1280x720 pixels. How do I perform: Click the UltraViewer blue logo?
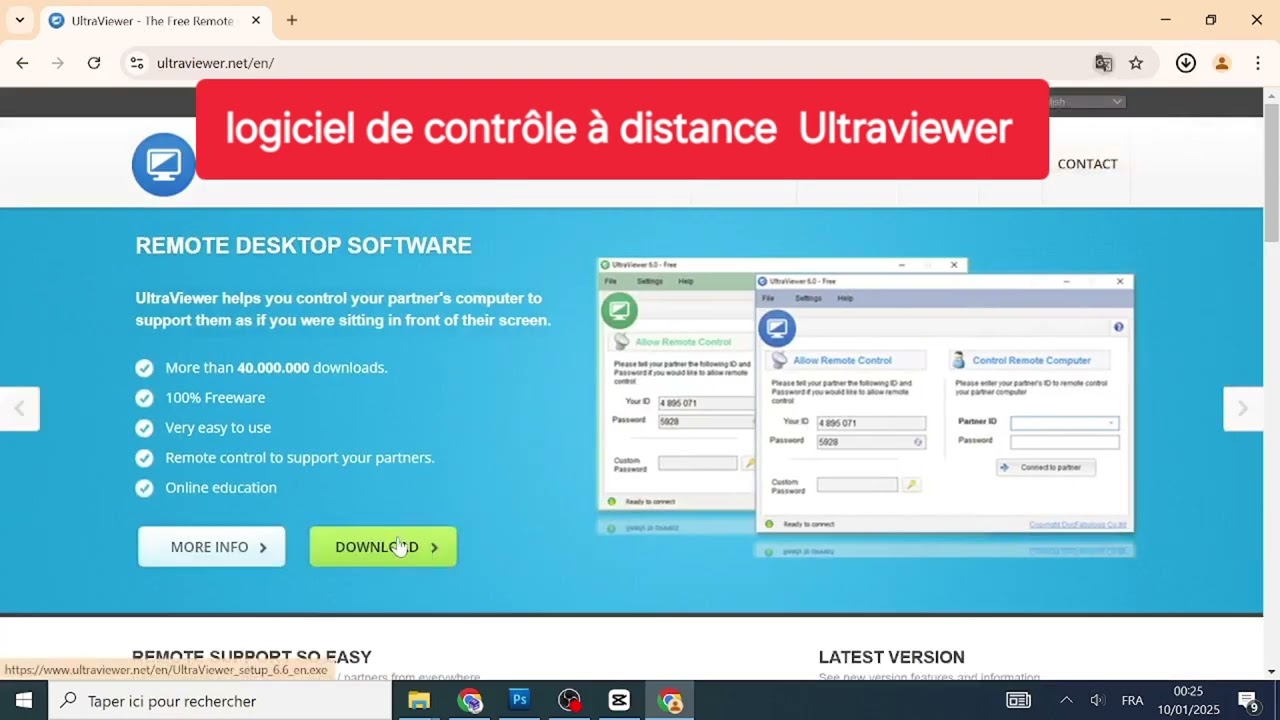pos(163,164)
